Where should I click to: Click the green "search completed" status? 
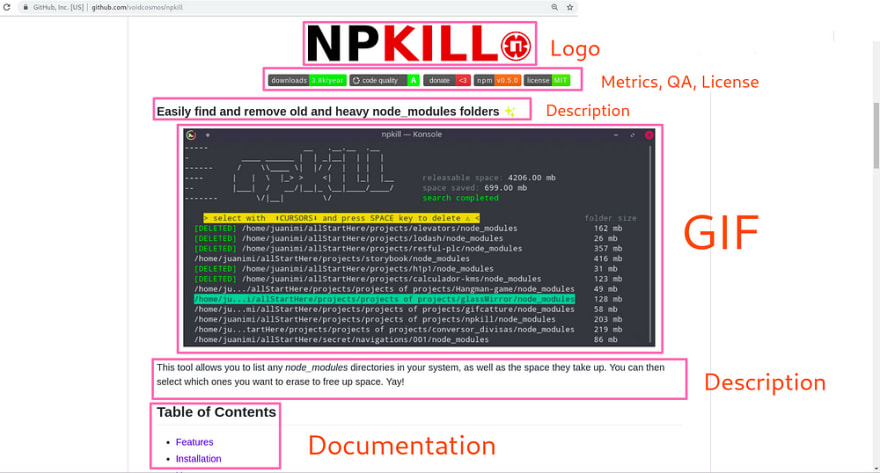tap(460, 198)
